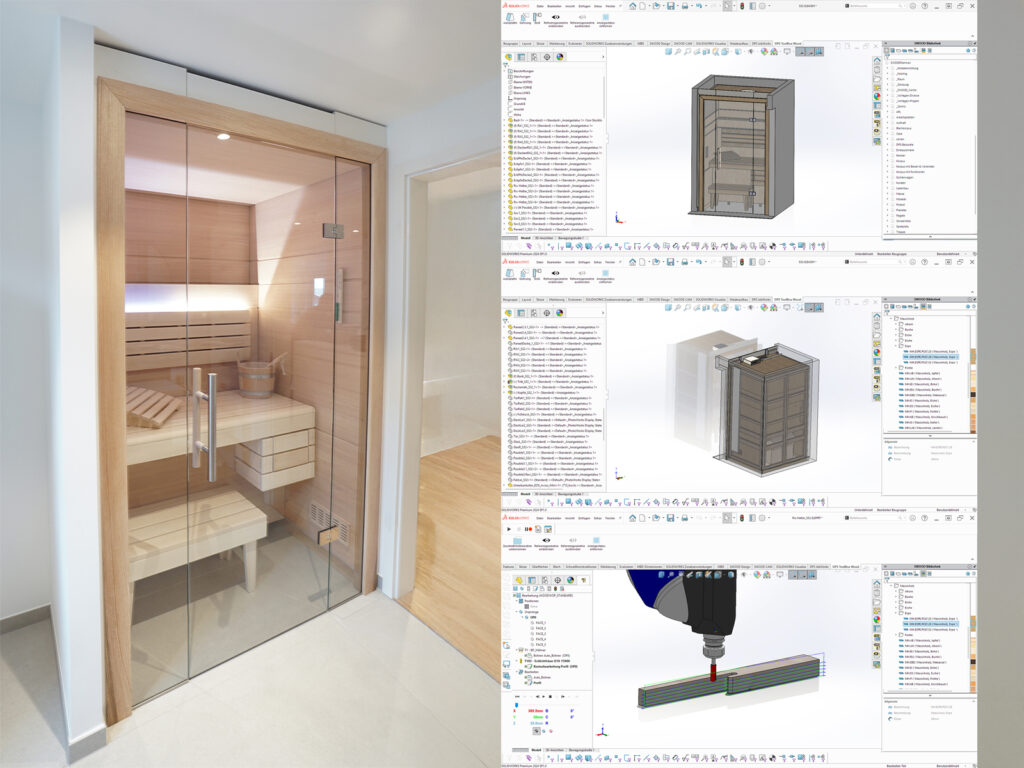Click Edit Appearance color ball in top view toolbar
The image size is (1024, 768).
point(764,52)
